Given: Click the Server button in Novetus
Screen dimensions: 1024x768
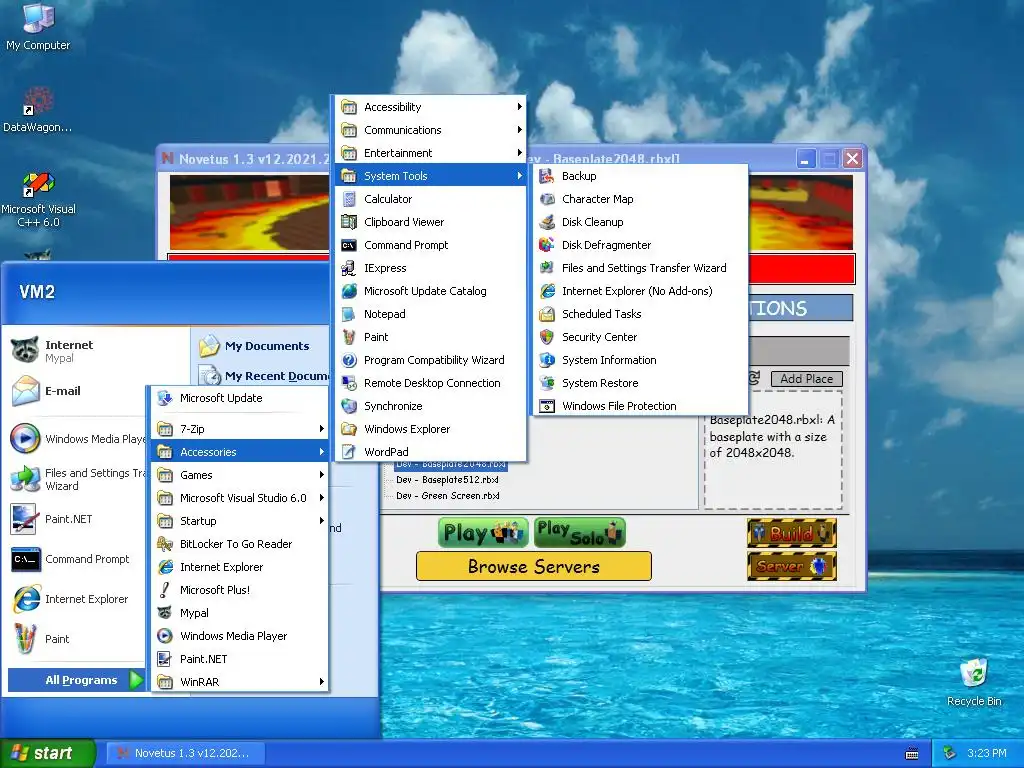Looking at the screenshot, I should click(792, 566).
